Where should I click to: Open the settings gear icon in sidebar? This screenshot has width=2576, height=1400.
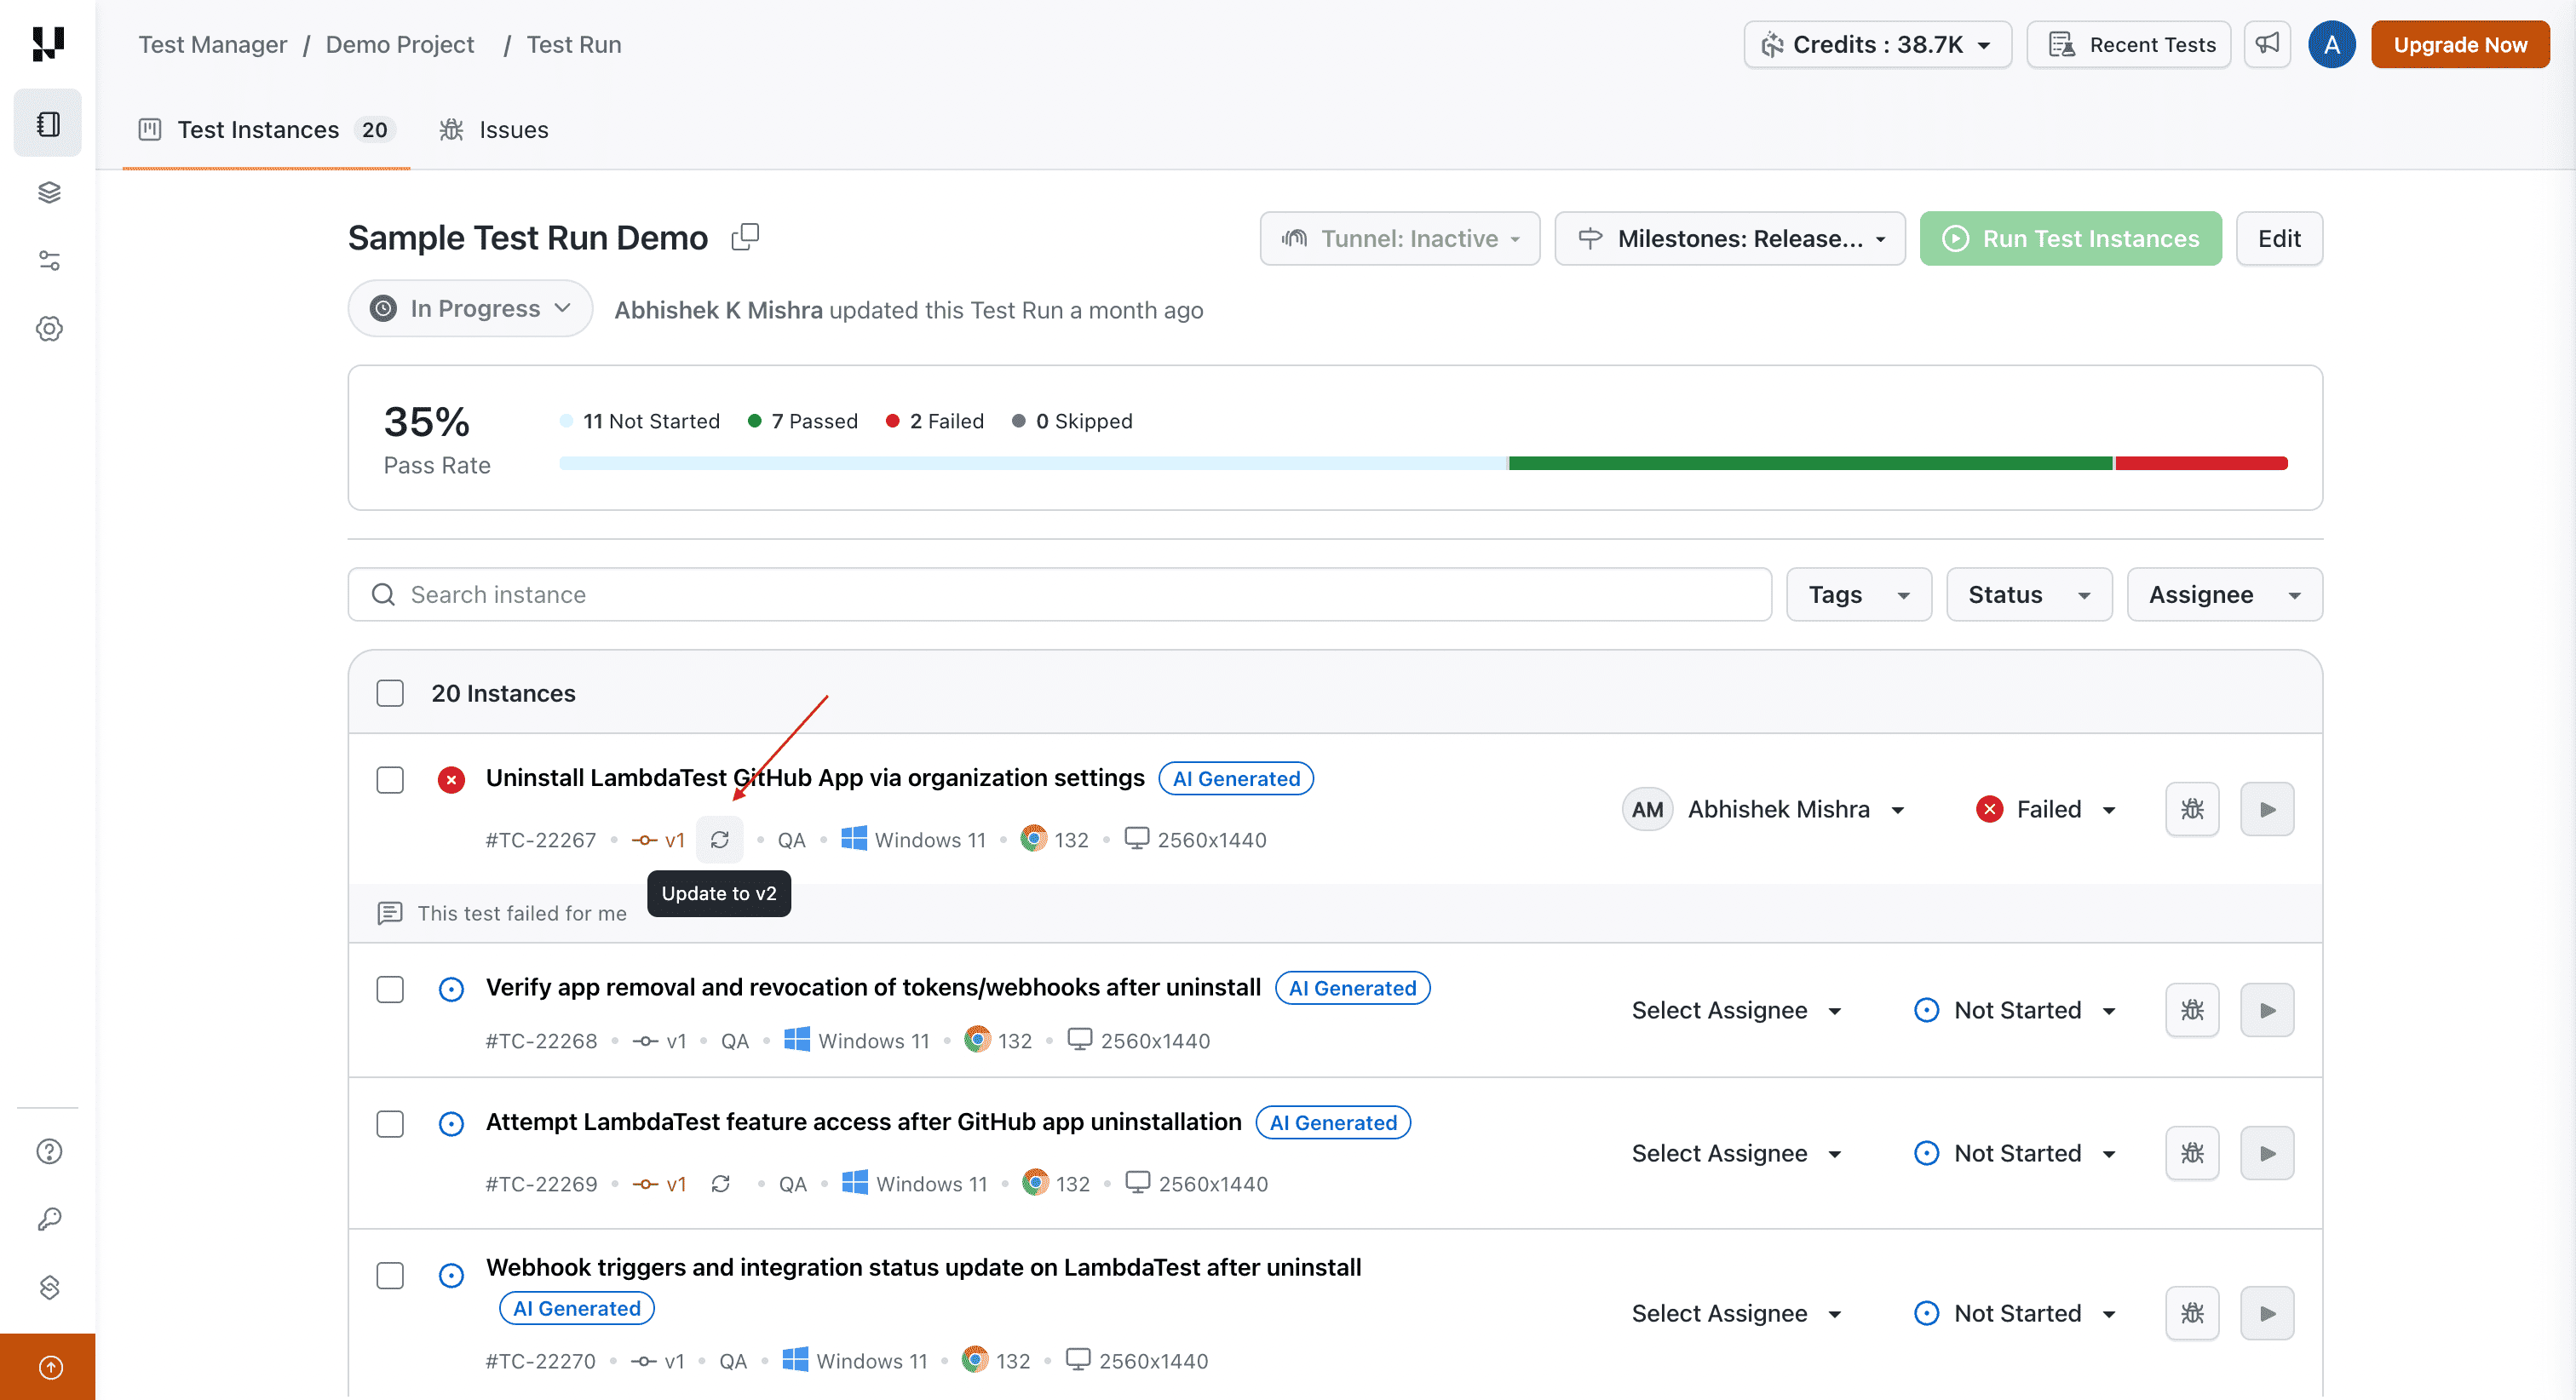pos(48,328)
